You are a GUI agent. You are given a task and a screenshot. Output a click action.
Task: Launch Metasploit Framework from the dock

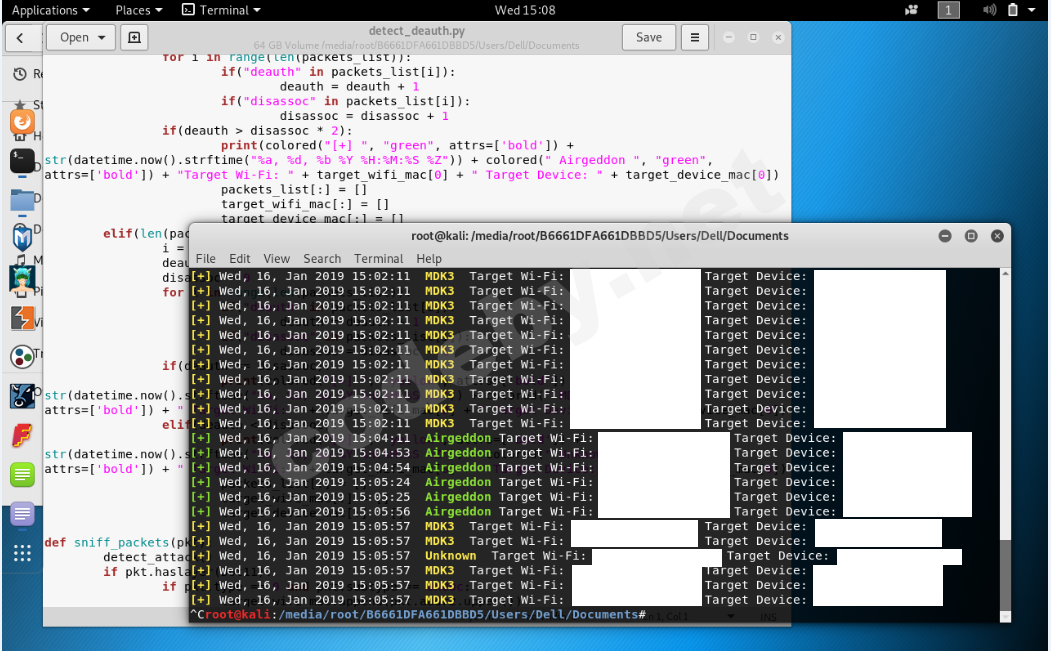tap(22, 238)
